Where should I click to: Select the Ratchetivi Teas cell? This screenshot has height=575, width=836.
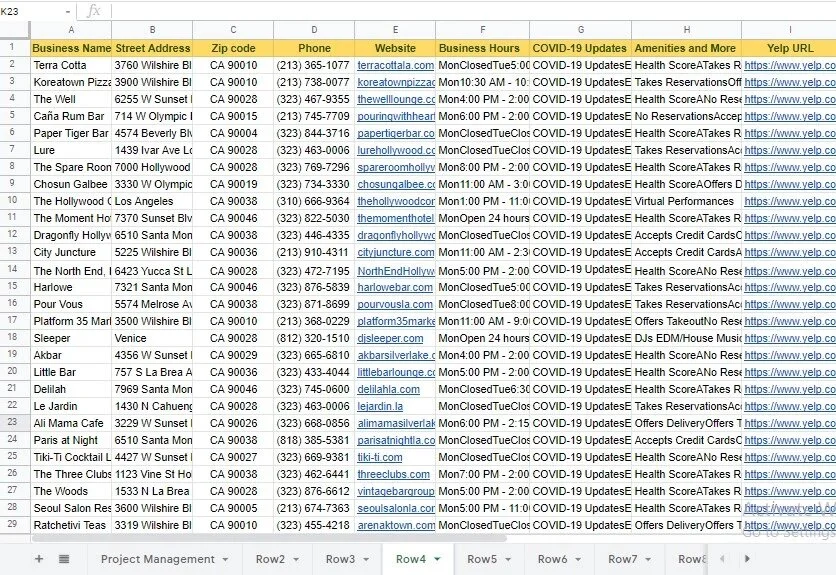pyautogui.click(x=71, y=525)
